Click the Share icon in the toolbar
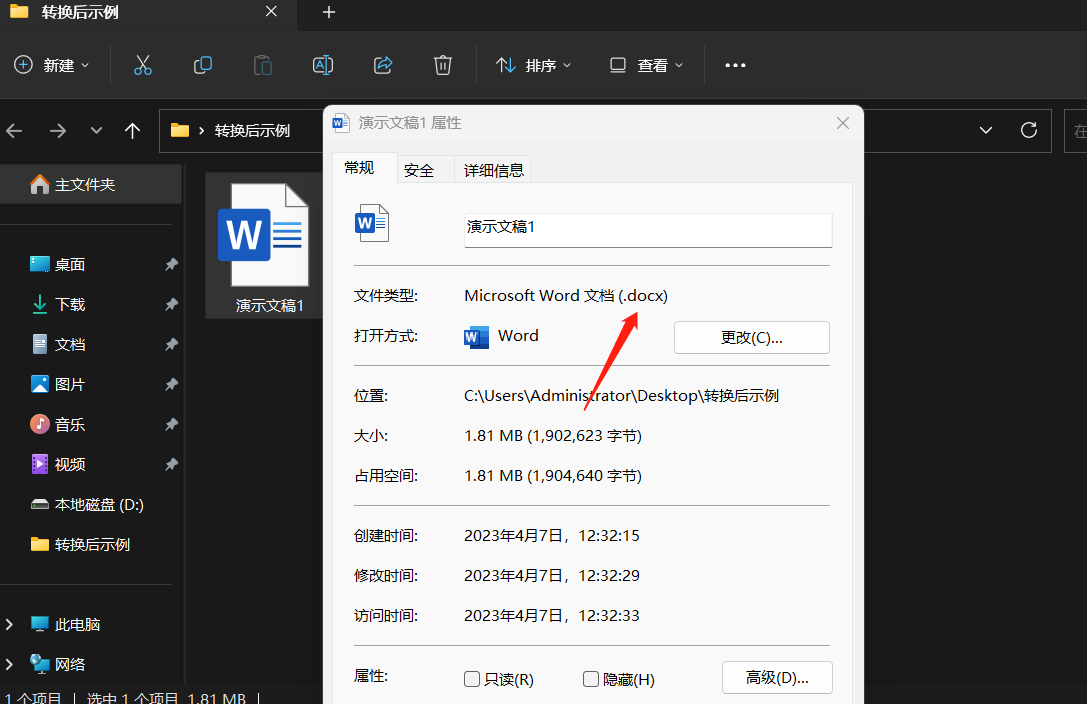This screenshot has width=1087, height=704. tap(383, 65)
